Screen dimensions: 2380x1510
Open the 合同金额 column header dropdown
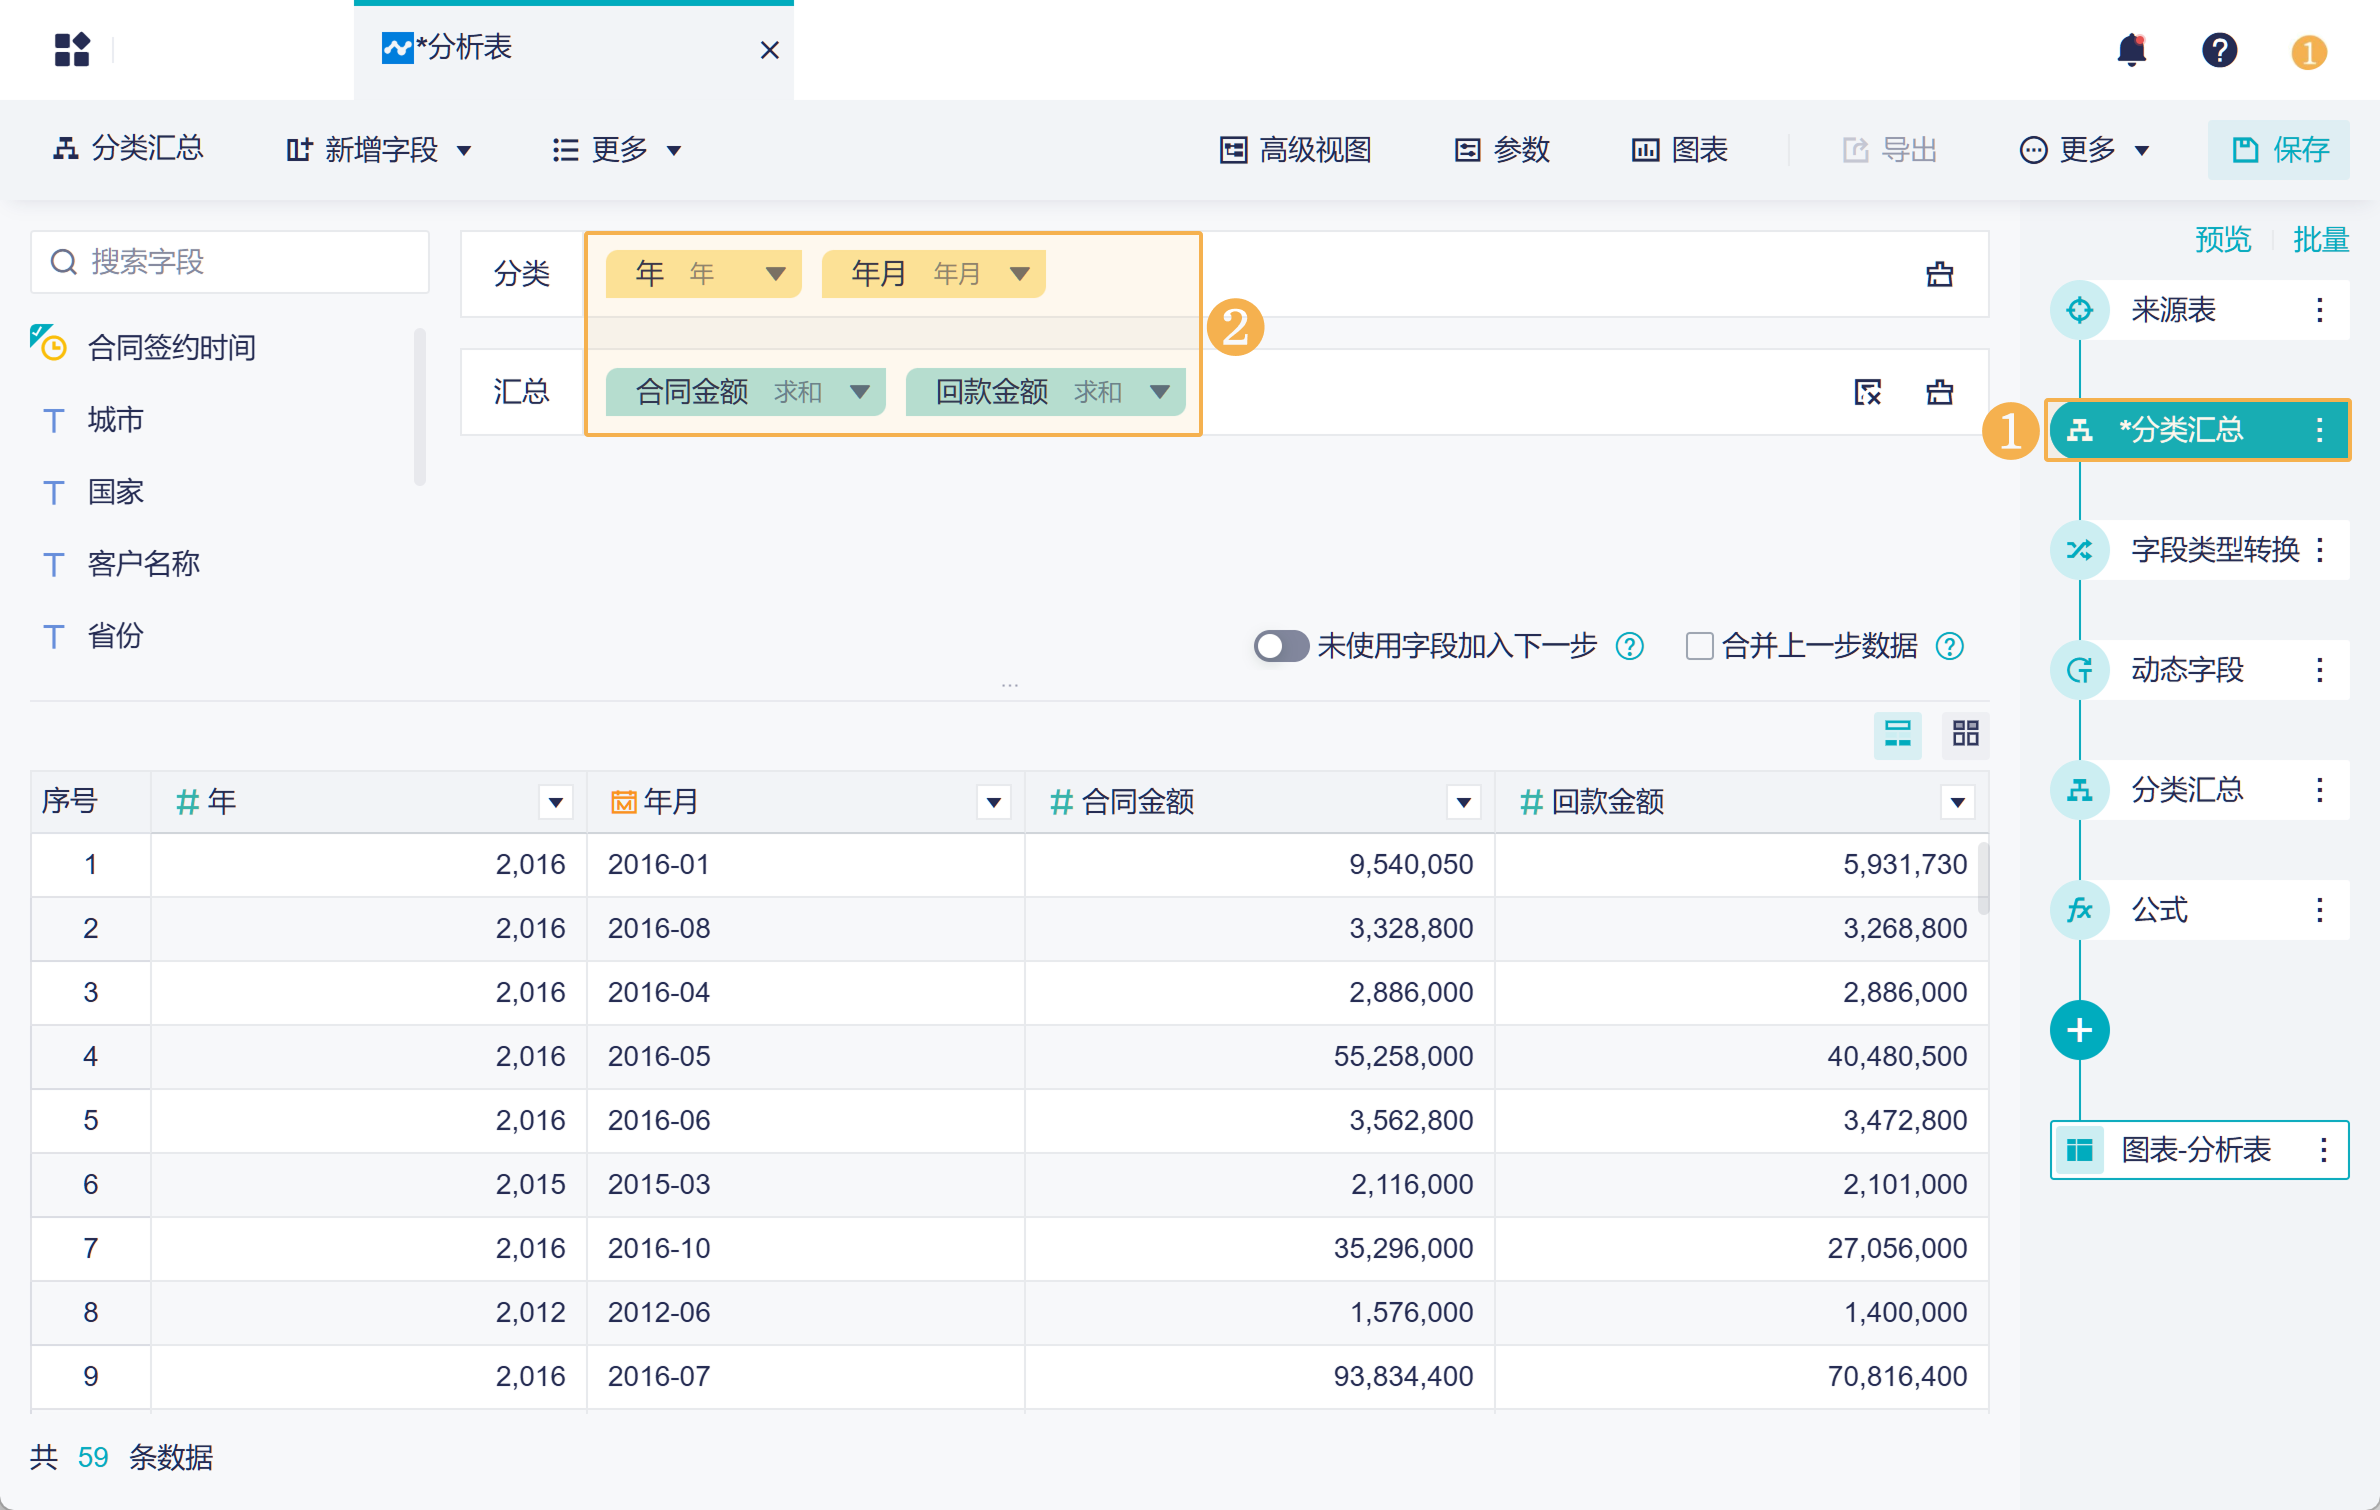(1464, 802)
